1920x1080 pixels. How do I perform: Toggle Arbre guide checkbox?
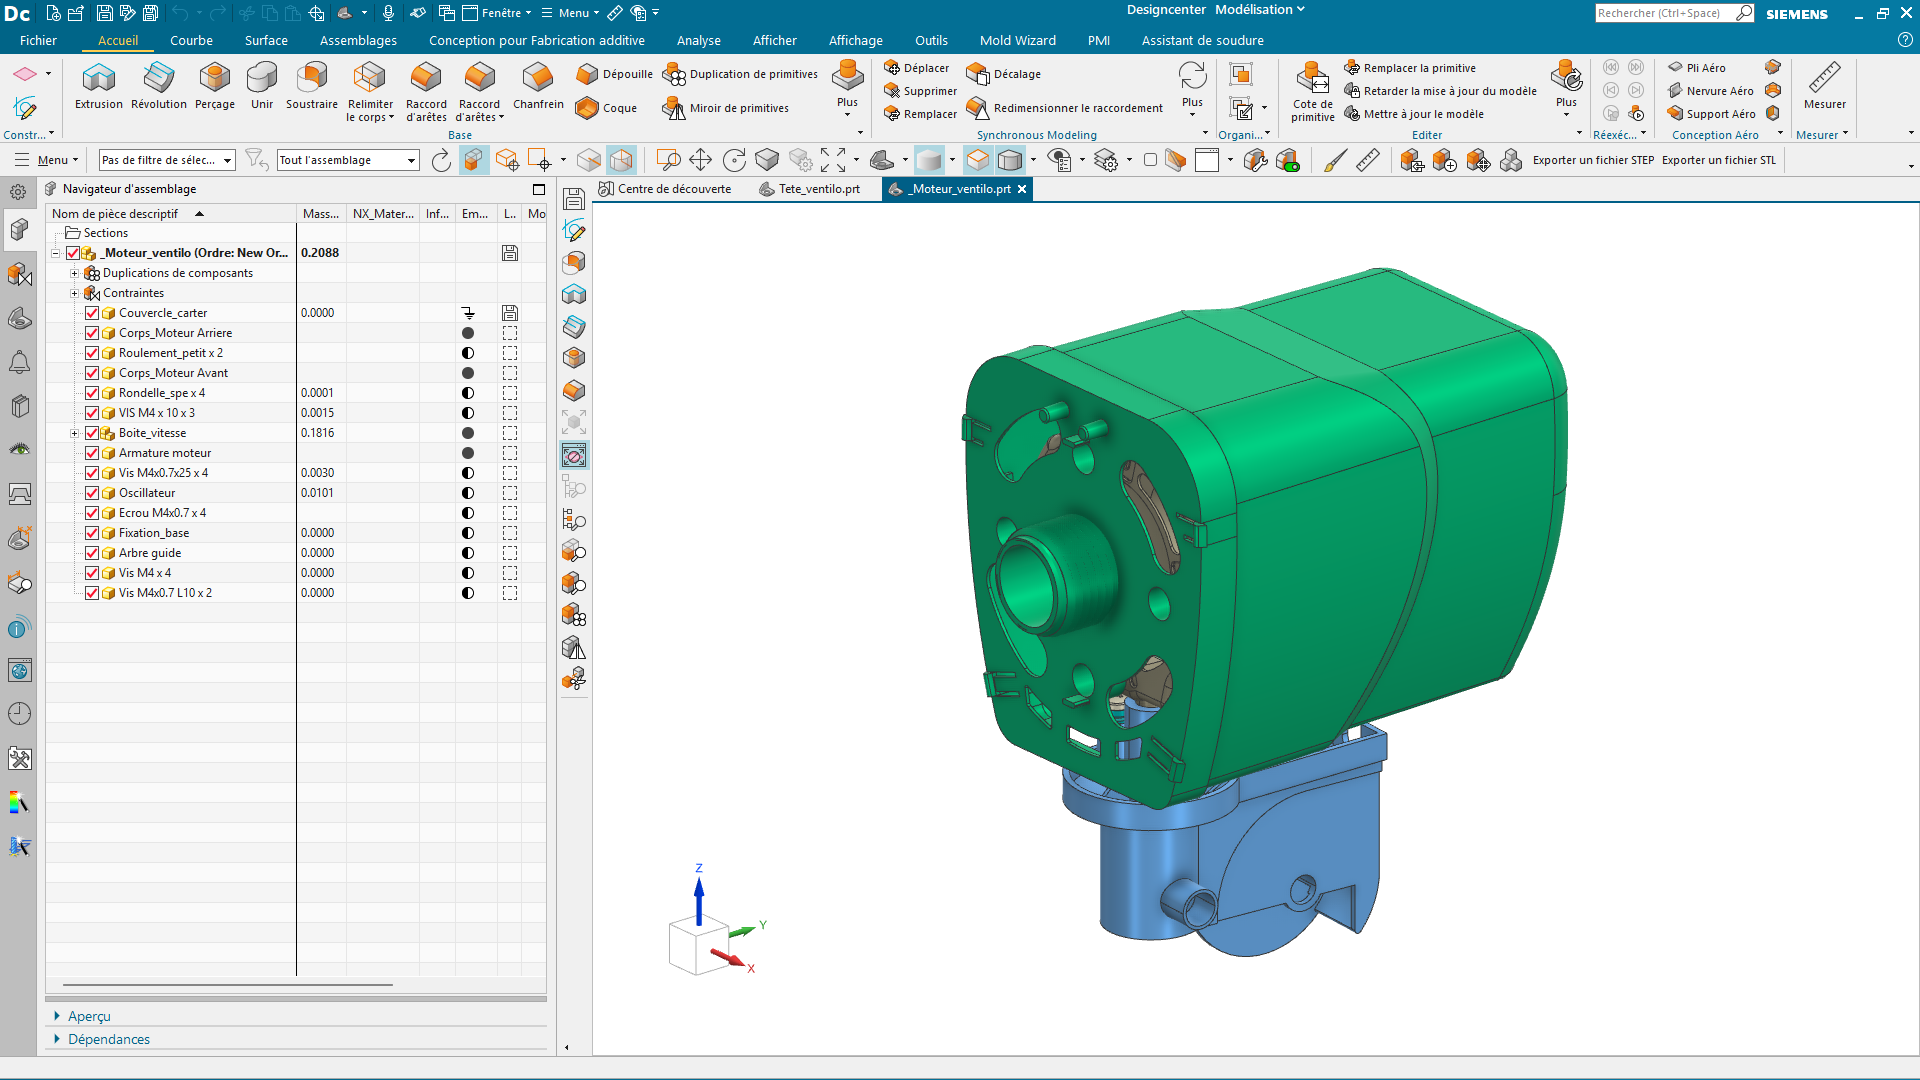92,553
